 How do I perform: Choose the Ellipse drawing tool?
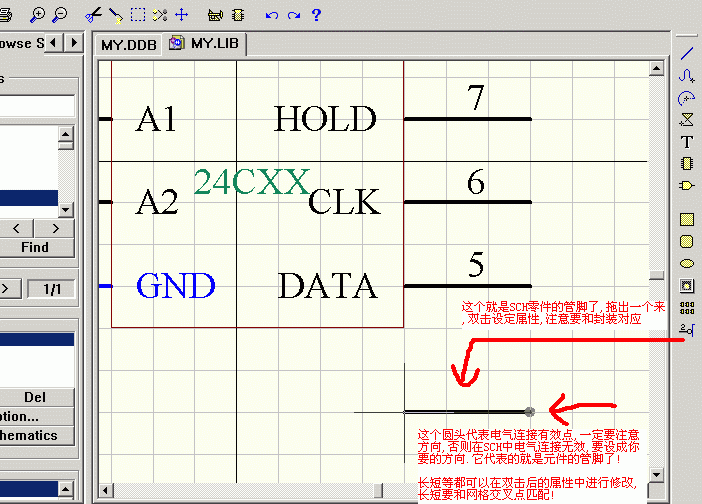click(687, 264)
